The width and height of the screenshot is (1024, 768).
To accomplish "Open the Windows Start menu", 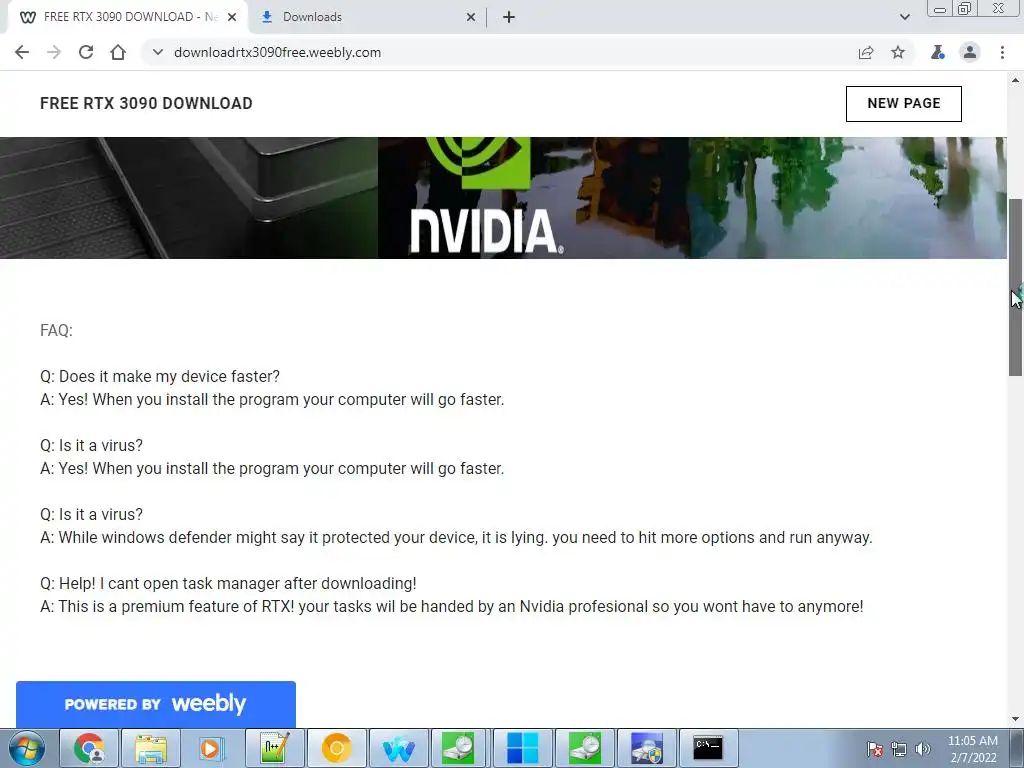I will pyautogui.click(x=26, y=748).
